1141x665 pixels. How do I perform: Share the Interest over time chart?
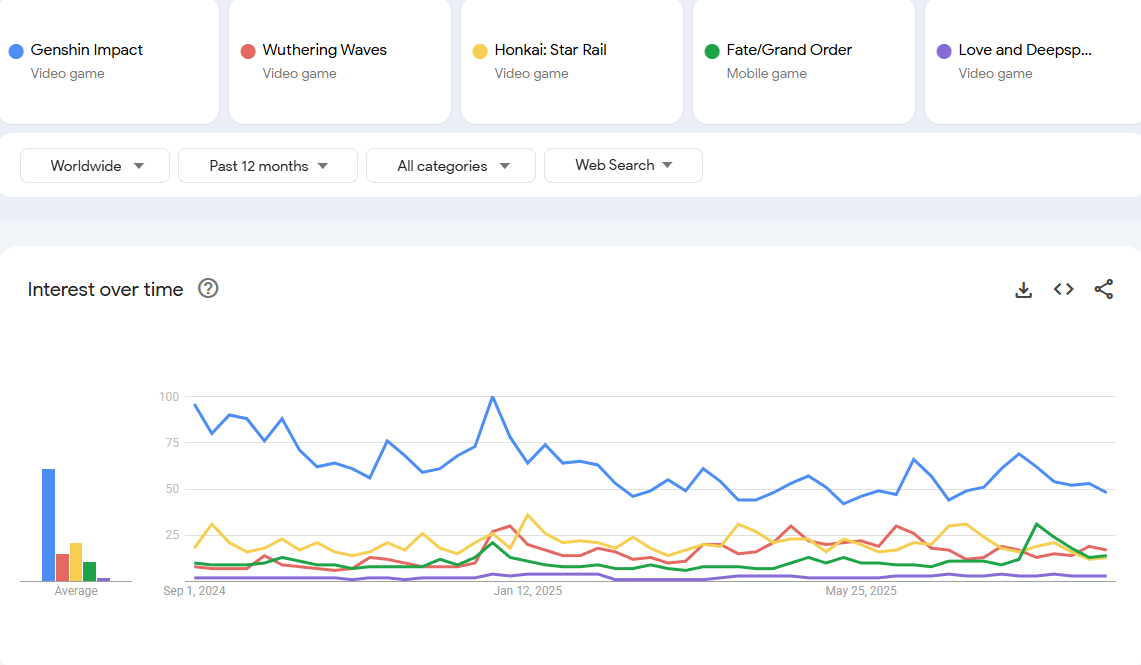click(x=1104, y=290)
